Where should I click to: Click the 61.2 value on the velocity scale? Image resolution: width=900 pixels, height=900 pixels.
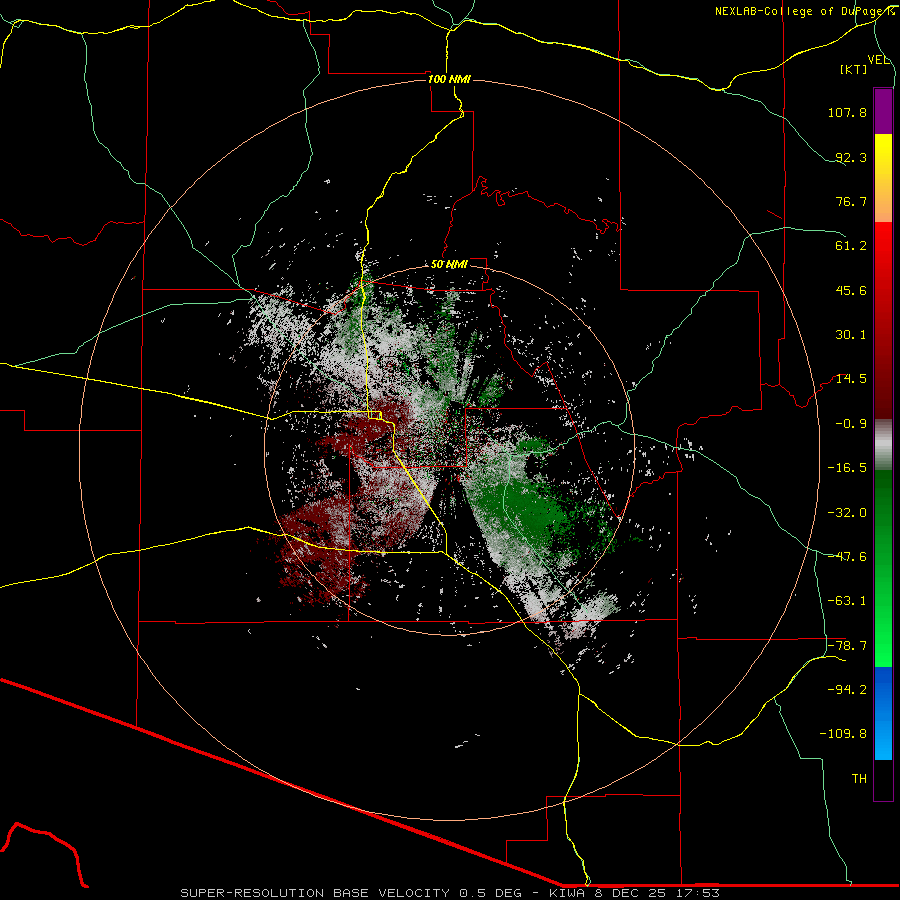click(x=851, y=246)
